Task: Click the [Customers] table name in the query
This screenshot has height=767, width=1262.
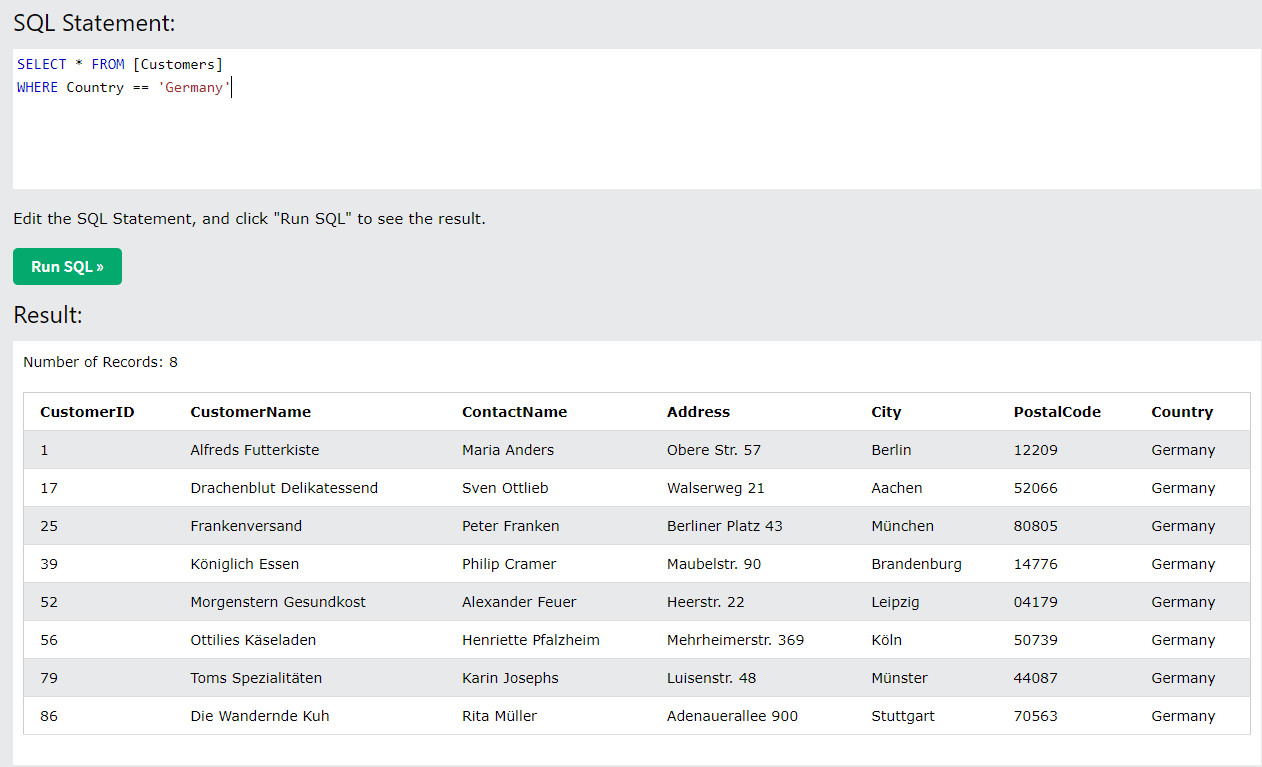Action: tap(178, 64)
